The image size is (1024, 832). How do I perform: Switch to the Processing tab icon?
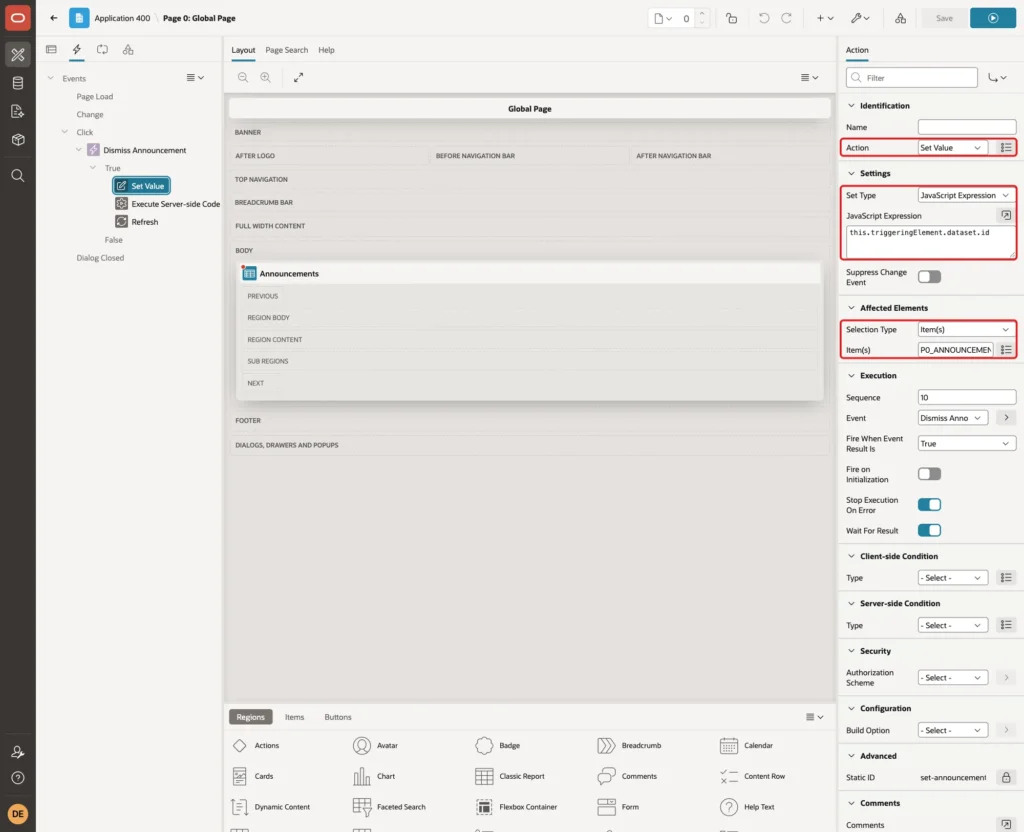pyautogui.click(x=102, y=50)
